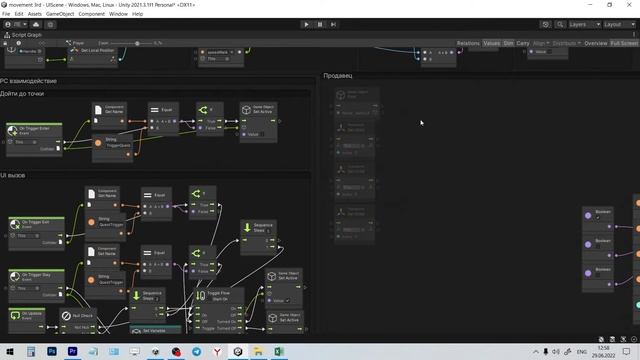Select the On Trigger Exit event node icon
640x360 pixels.
[x=15, y=224]
